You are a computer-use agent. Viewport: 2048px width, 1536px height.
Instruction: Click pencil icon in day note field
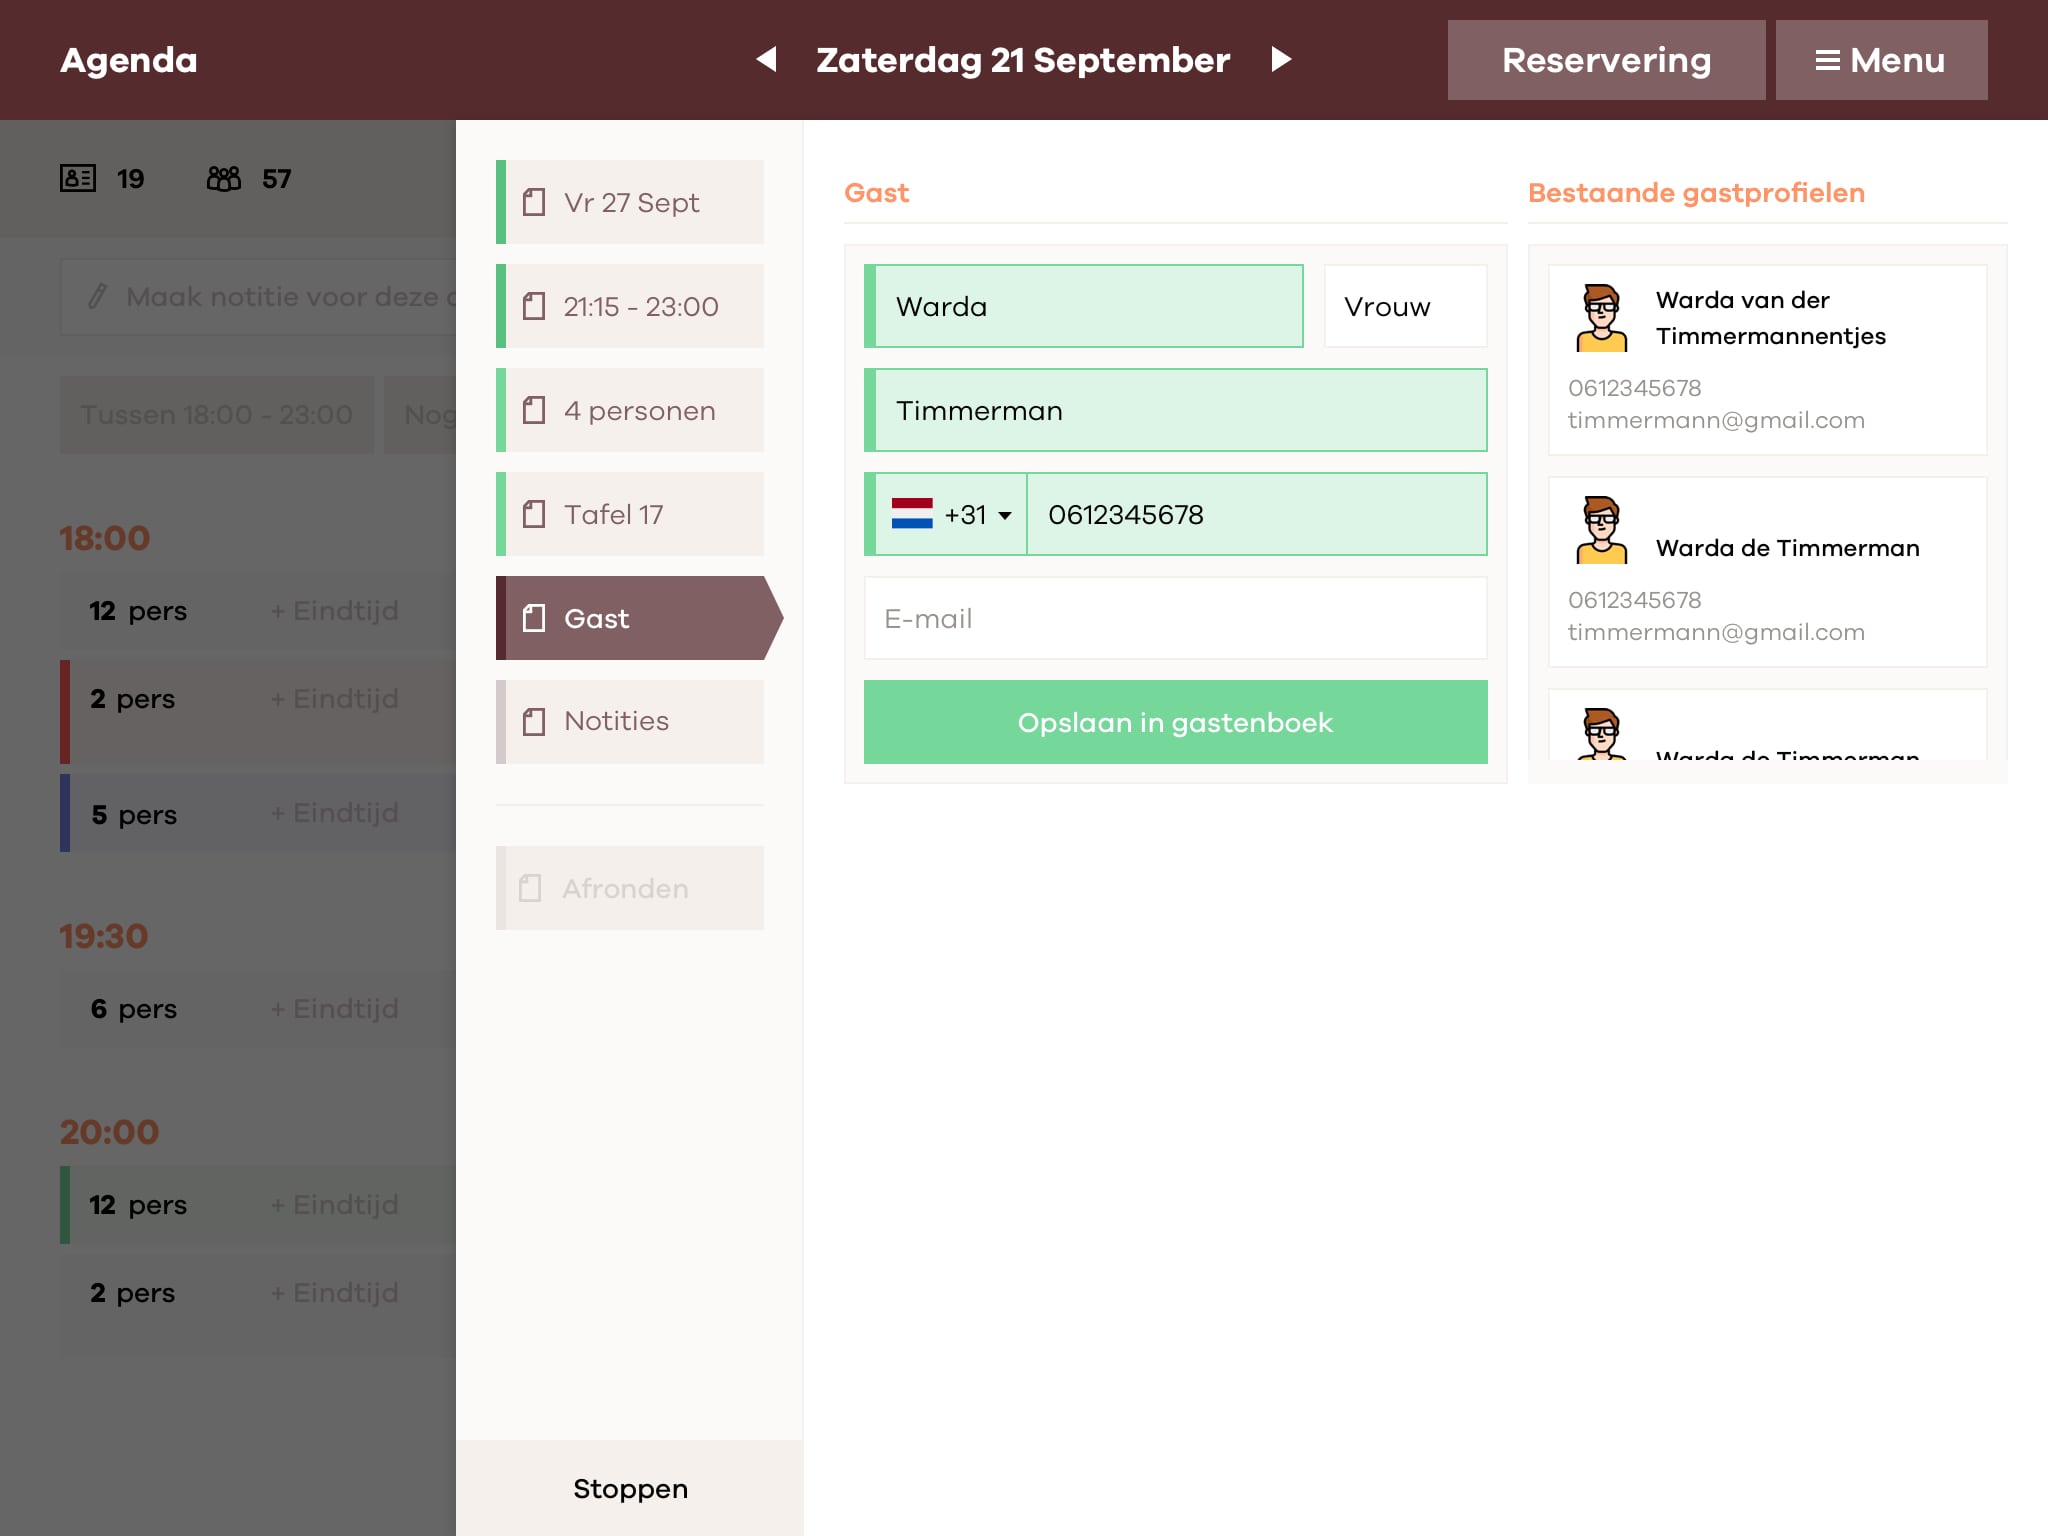click(97, 297)
